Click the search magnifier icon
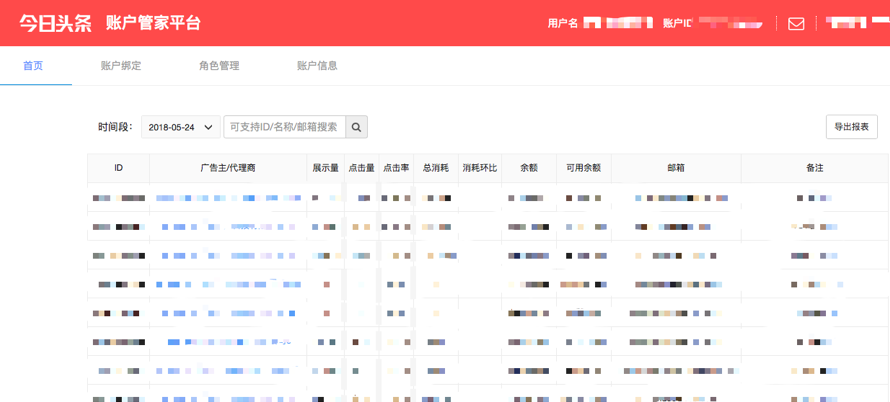Image resolution: width=890 pixels, height=402 pixels. pyautogui.click(x=356, y=127)
